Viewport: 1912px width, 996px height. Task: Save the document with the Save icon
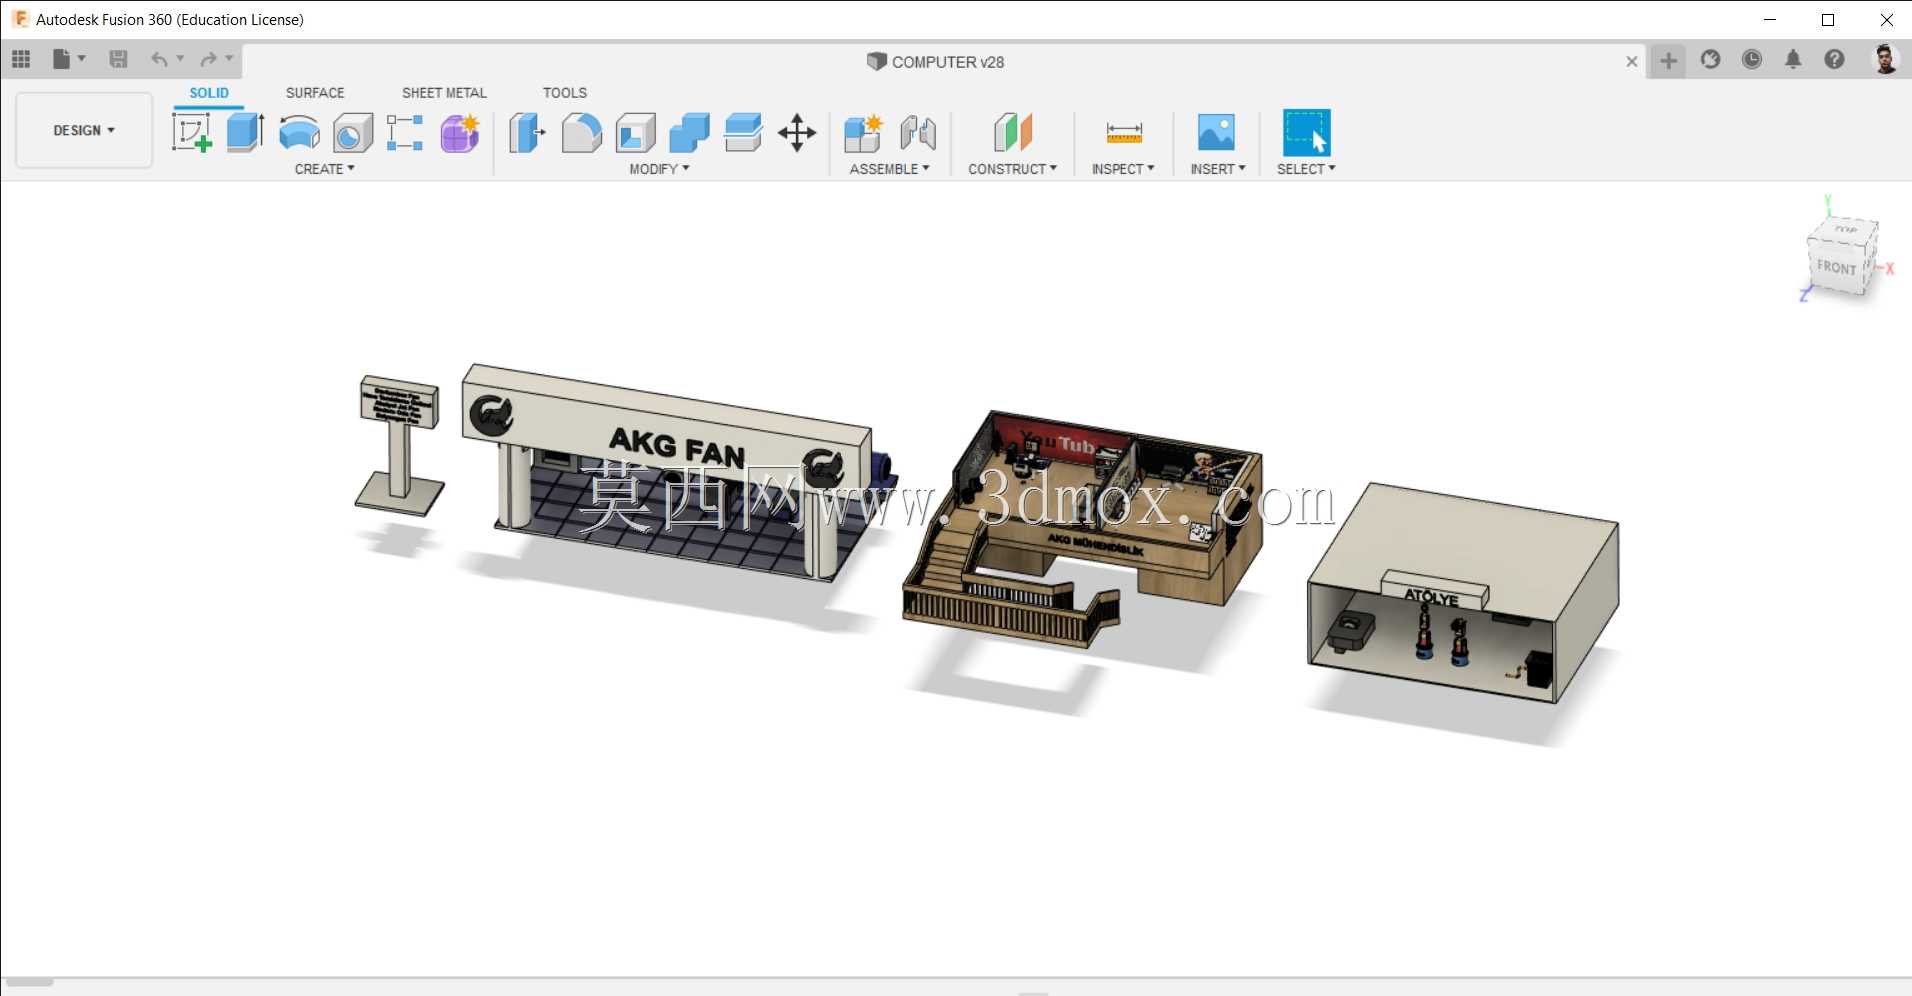coord(118,60)
